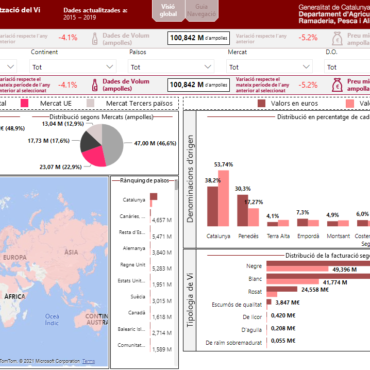This screenshot has height=370, width=370.
Task: Click the De licor row
Action: coord(252,317)
